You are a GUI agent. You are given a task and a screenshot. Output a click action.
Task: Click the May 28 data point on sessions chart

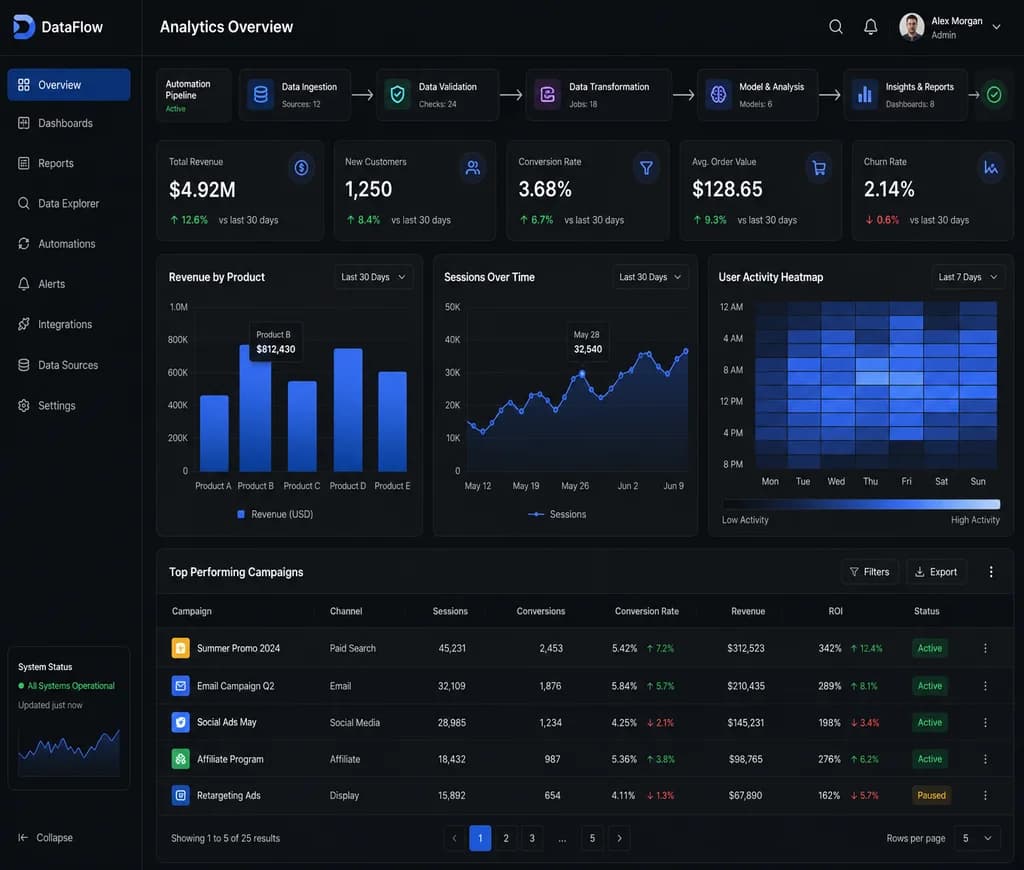tap(582, 374)
